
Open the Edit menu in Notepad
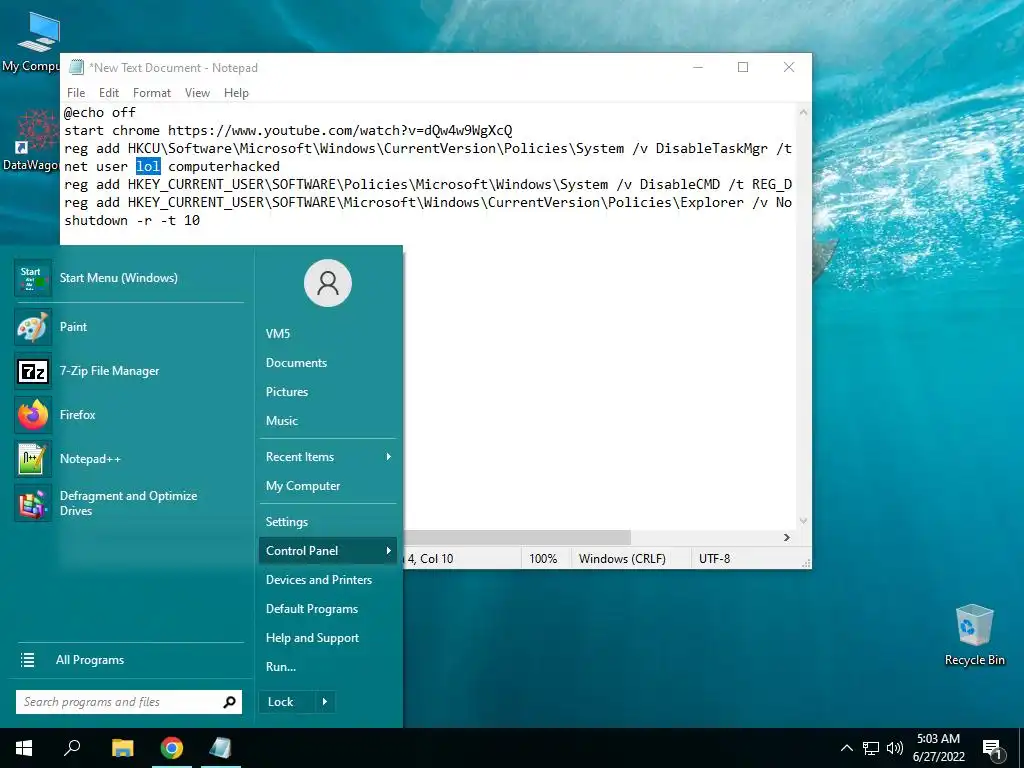point(109,93)
